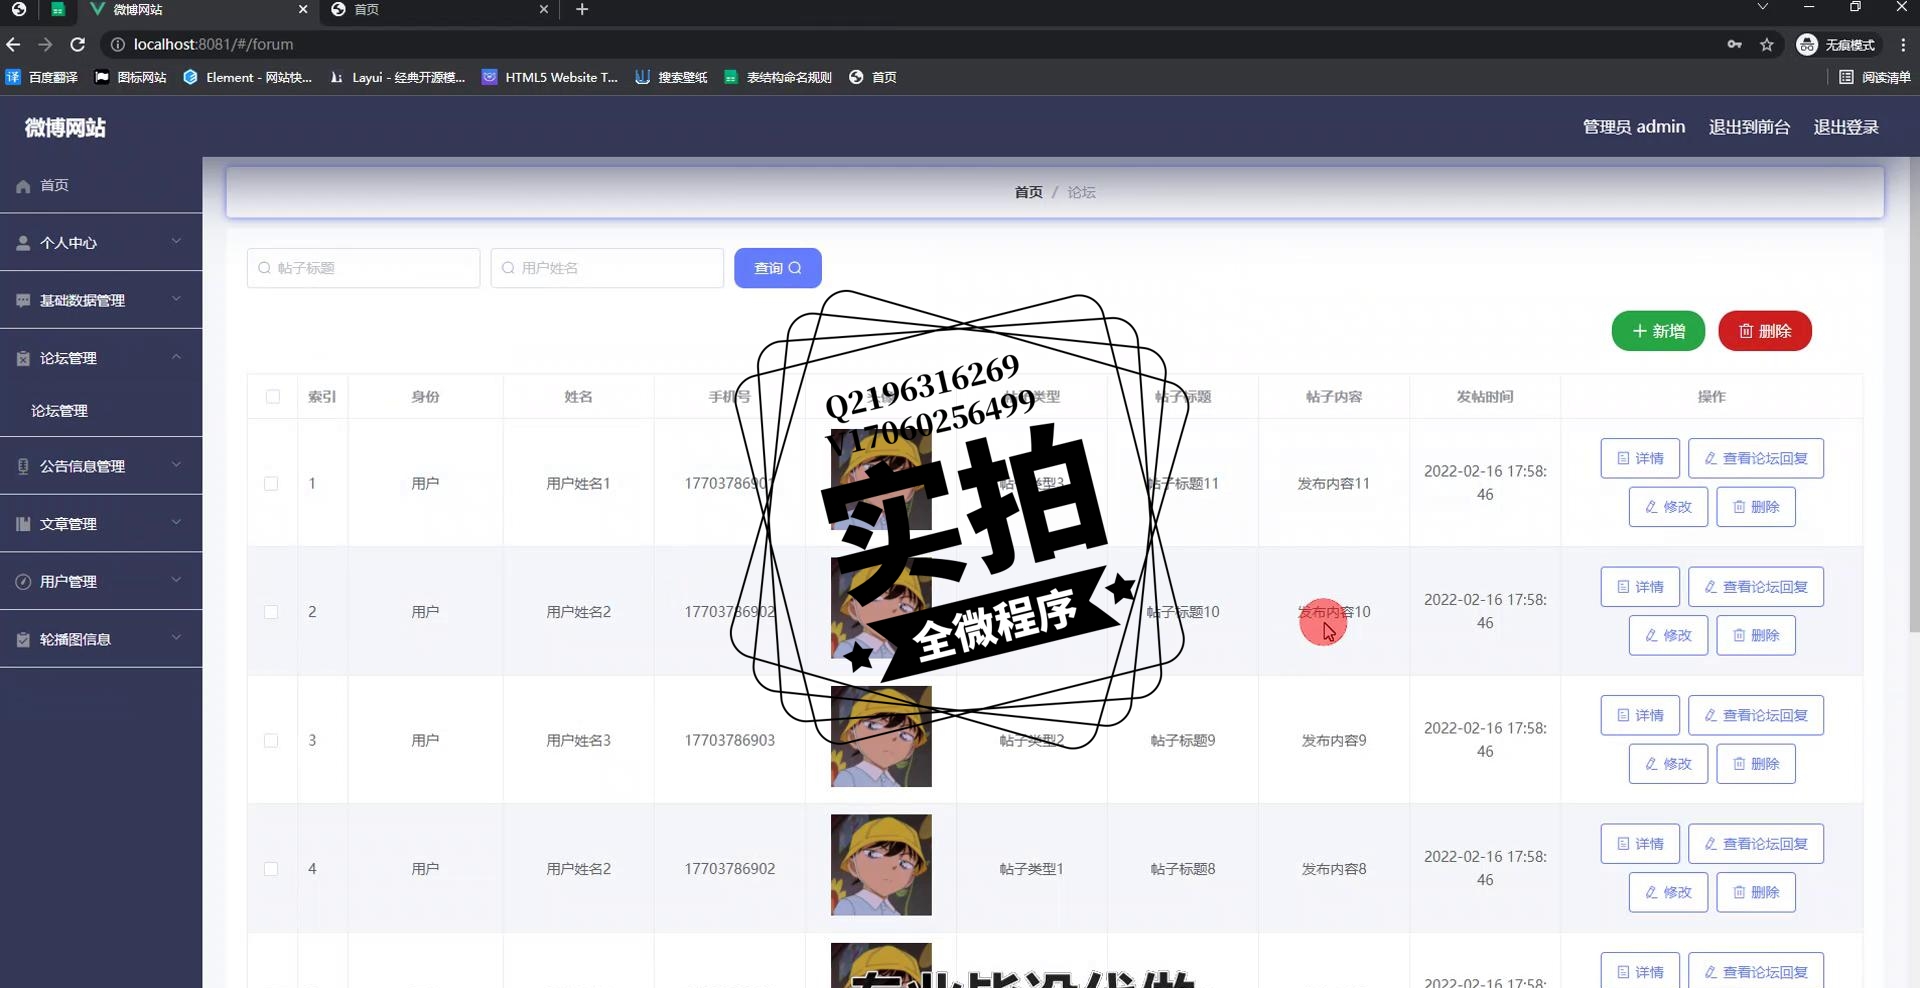Check the checkbox for row 3

point(271,741)
